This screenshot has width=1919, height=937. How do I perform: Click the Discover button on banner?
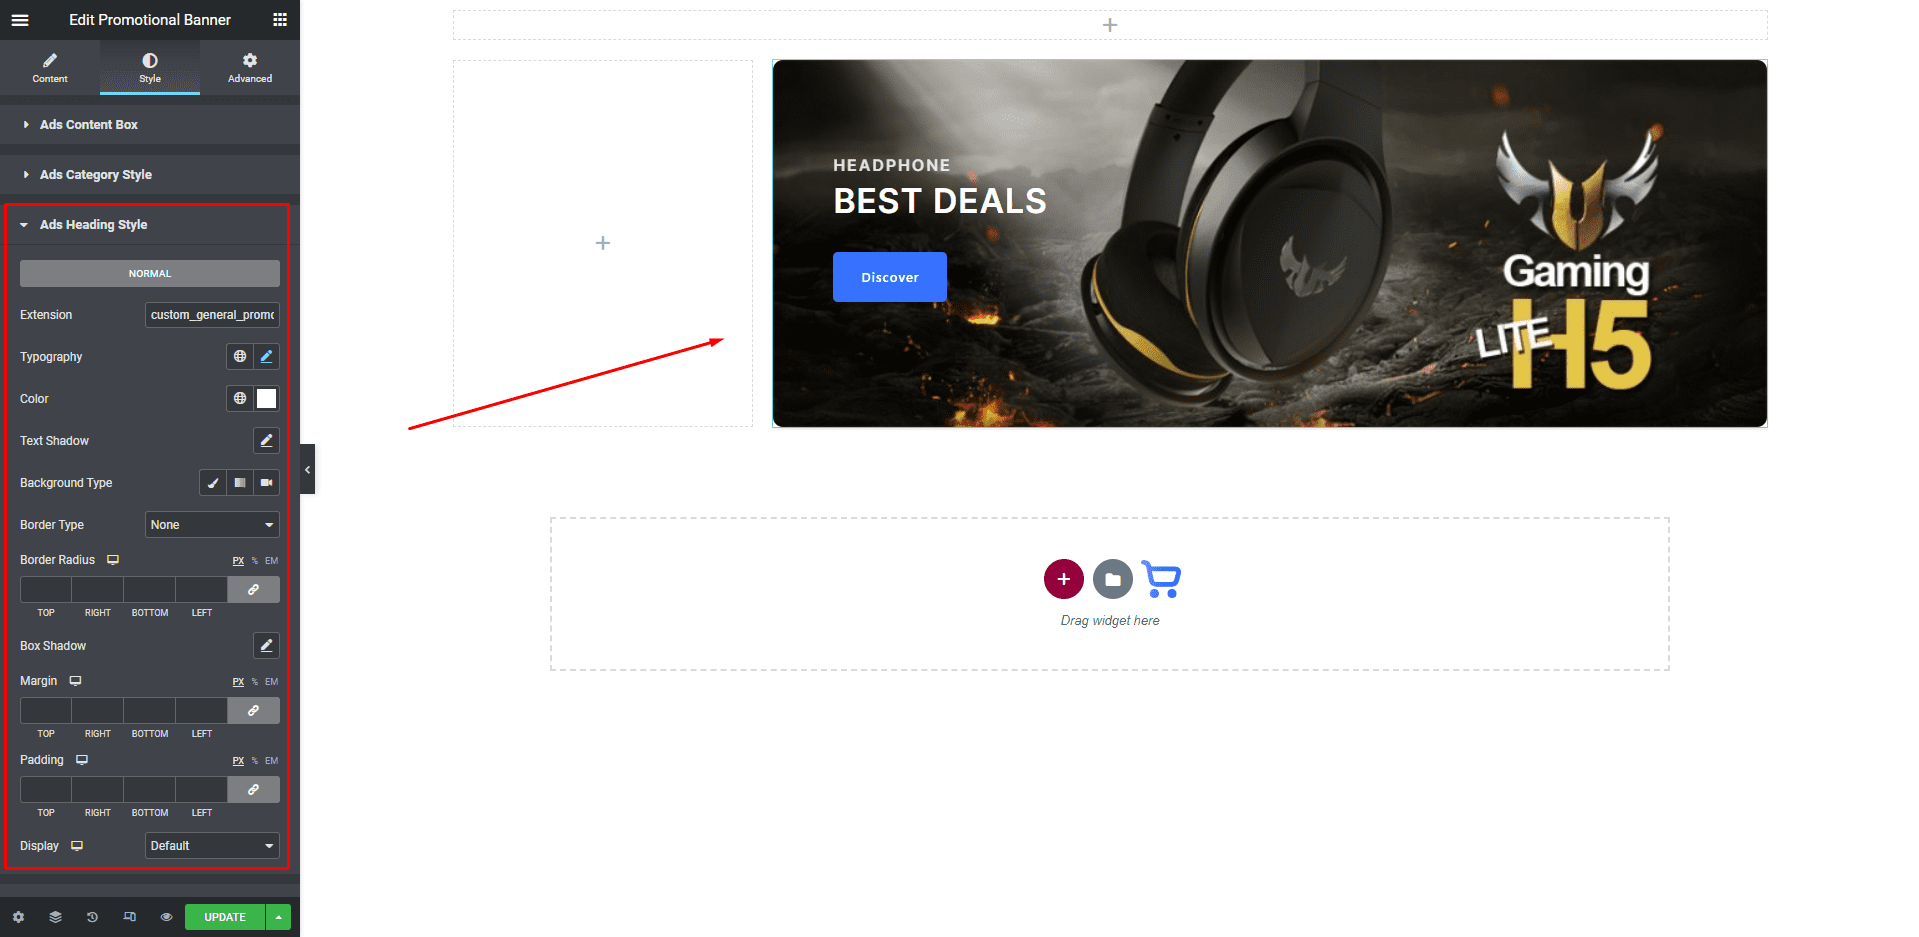(x=890, y=277)
